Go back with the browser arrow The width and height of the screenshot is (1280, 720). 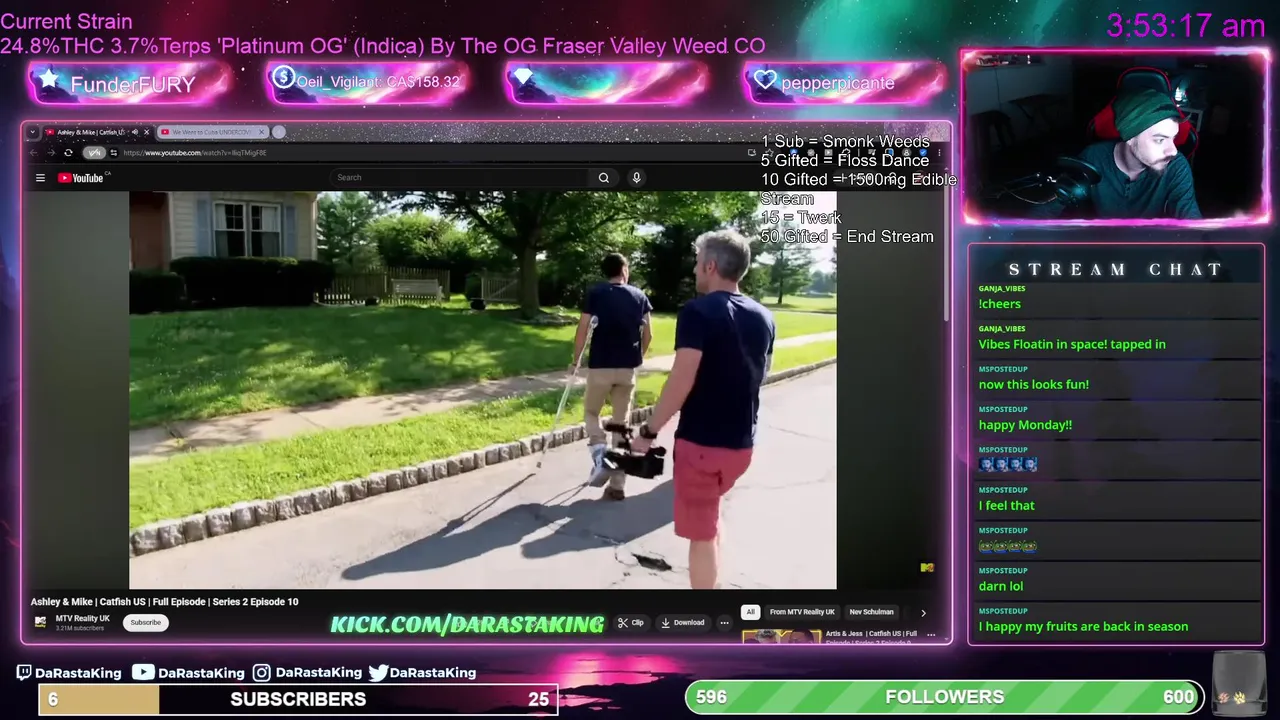34,153
